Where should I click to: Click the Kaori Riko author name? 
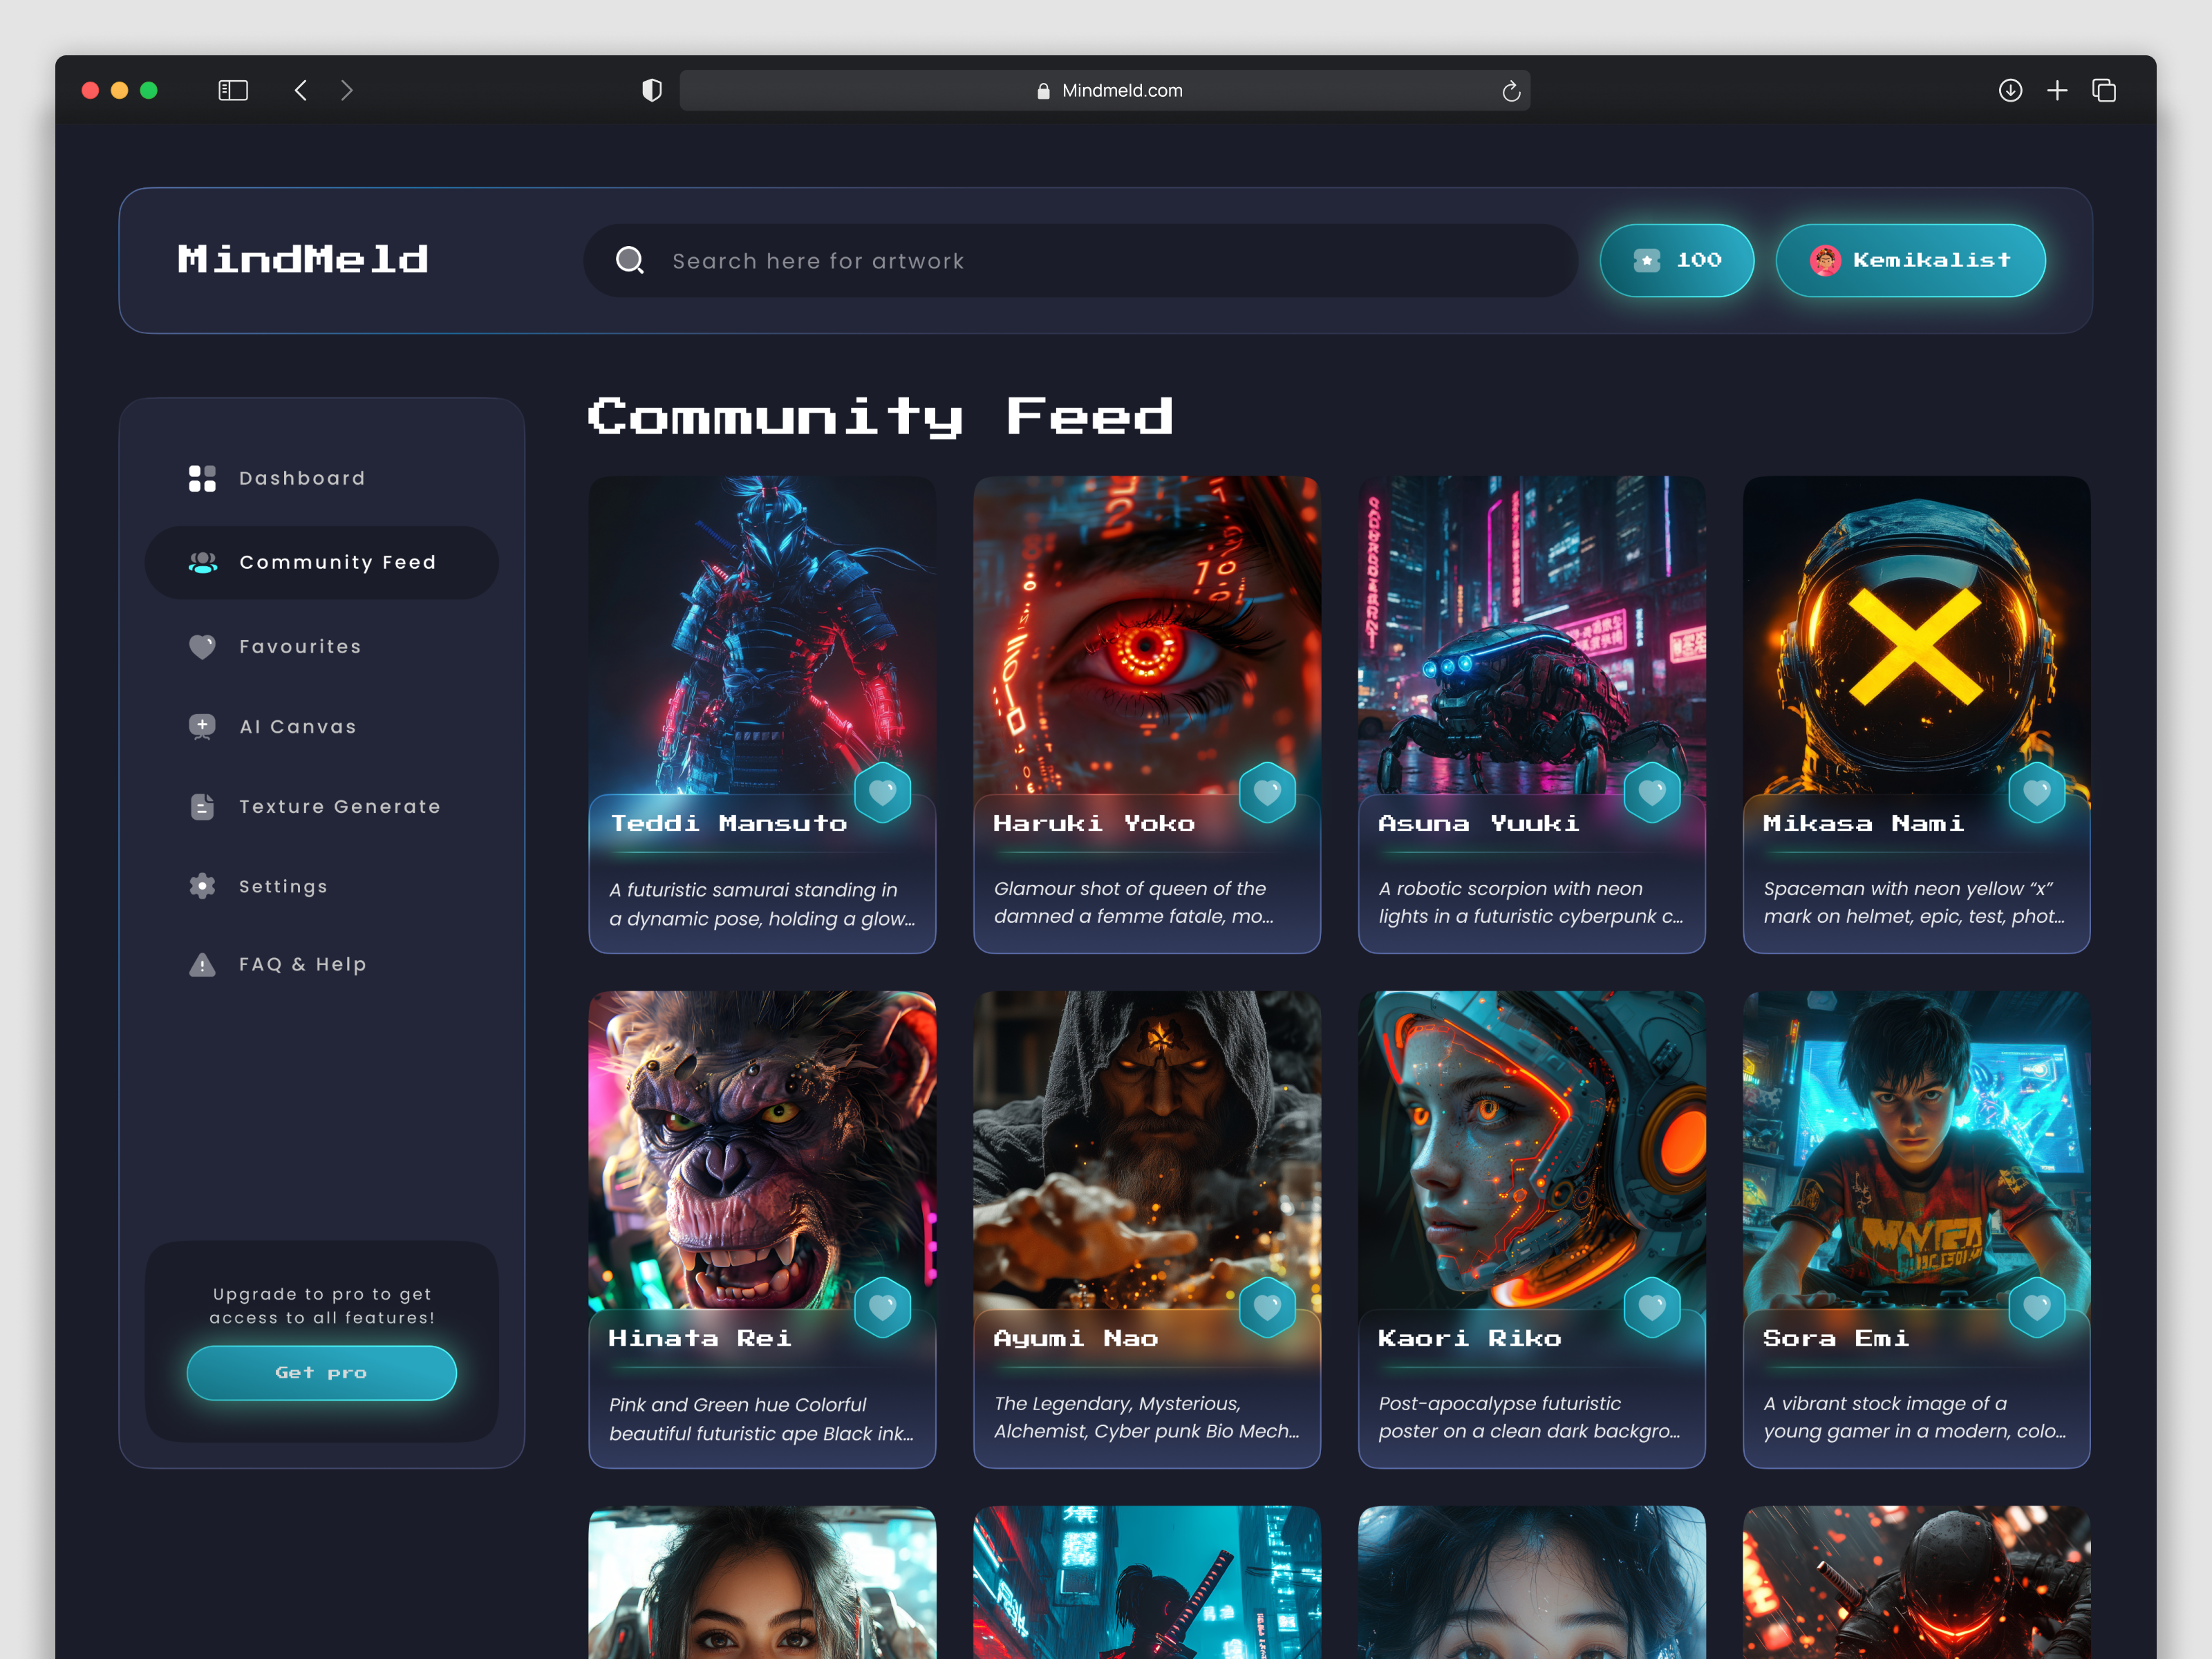point(1470,1338)
